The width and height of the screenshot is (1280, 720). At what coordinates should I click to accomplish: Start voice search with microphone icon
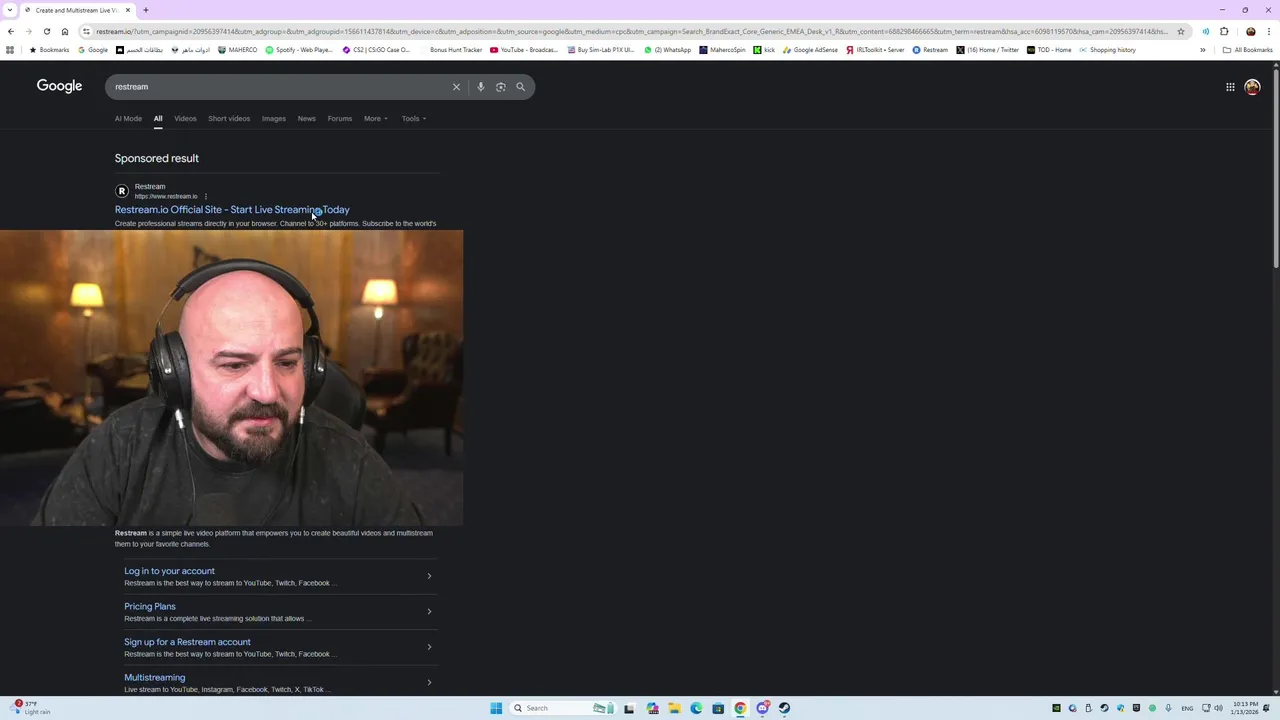(x=480, y=87)
